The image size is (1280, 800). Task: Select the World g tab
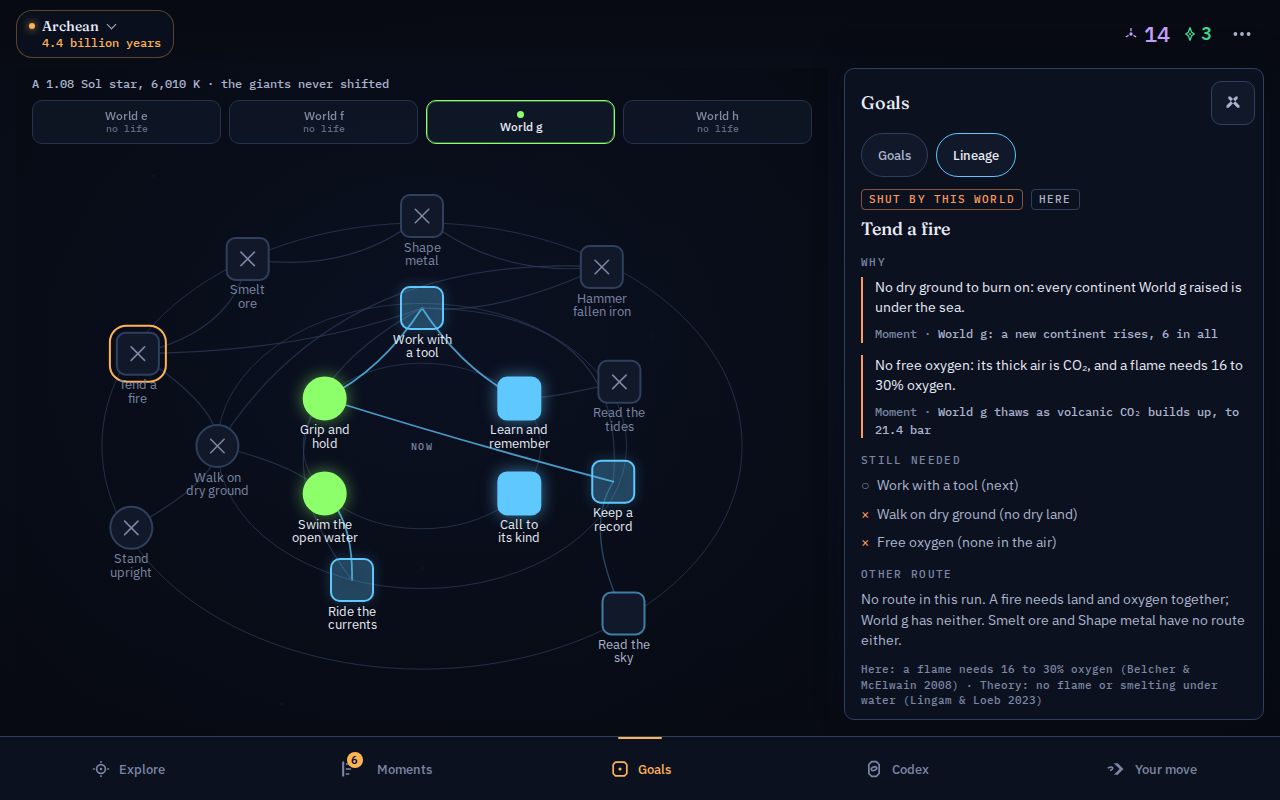520,122
